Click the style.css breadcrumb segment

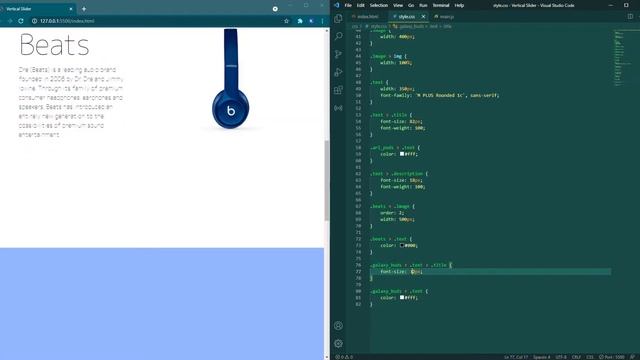[378, 26]
